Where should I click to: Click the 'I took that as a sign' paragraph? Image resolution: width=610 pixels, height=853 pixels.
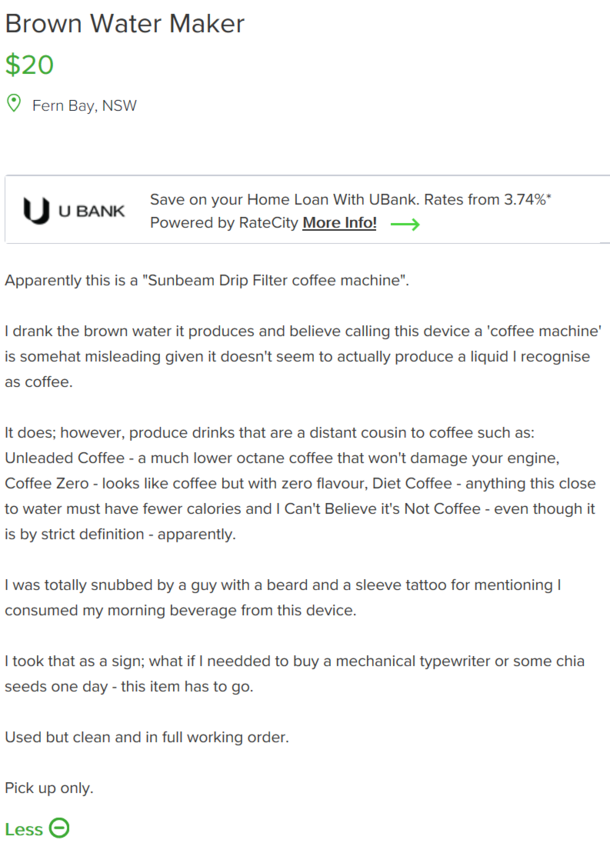pyautogui.click(x=295, y=673)
